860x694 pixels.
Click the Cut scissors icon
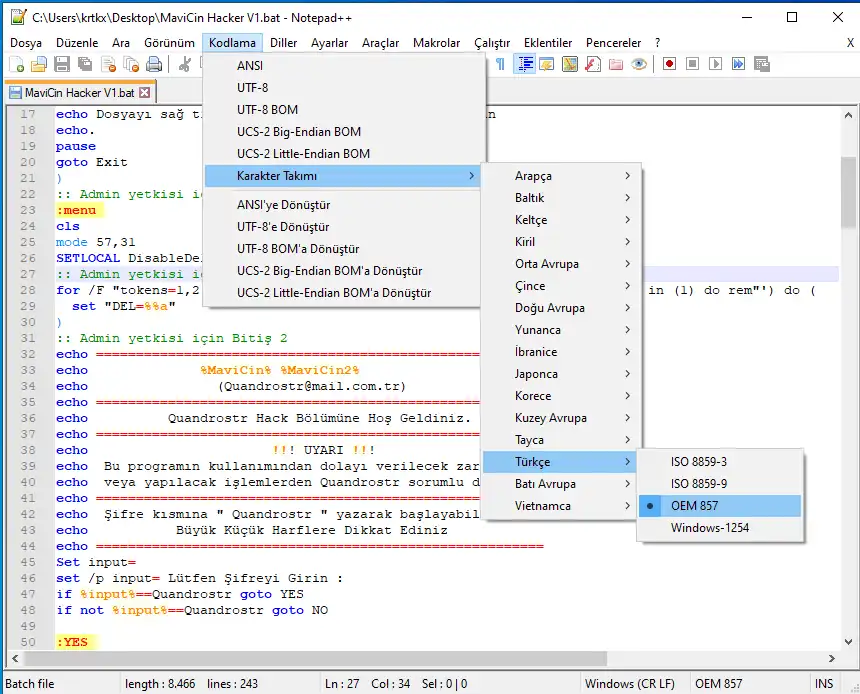coord(185,65)
